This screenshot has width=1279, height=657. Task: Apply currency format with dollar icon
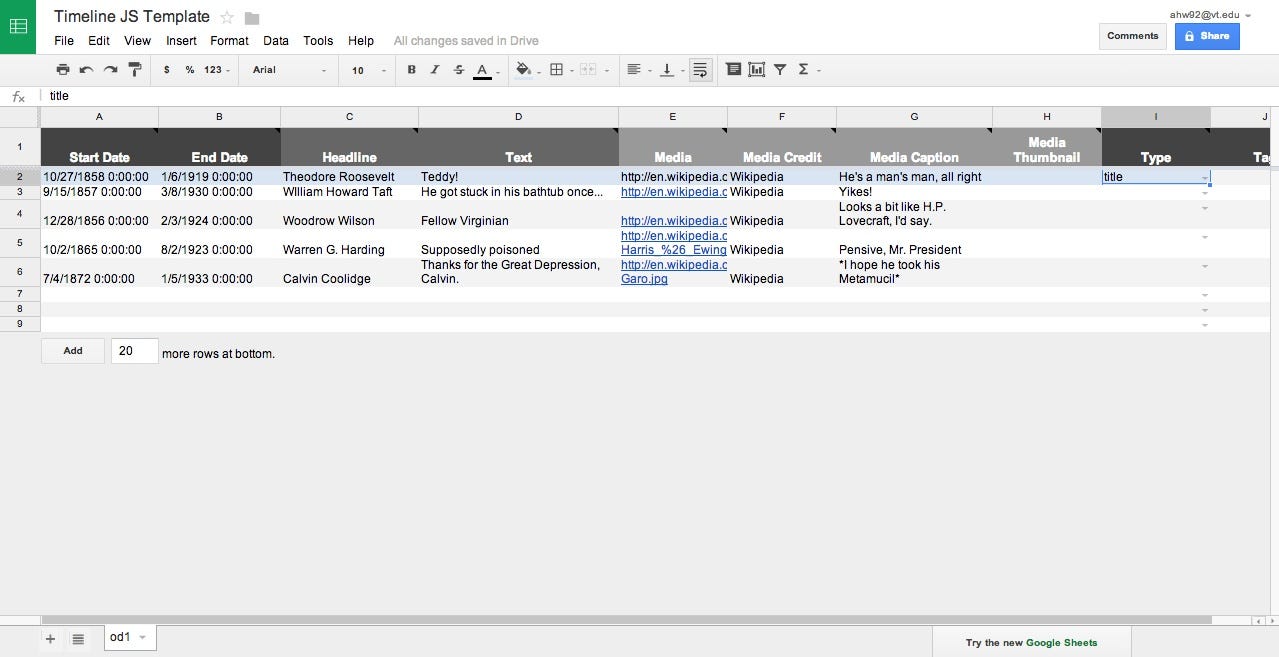point(166,69)
